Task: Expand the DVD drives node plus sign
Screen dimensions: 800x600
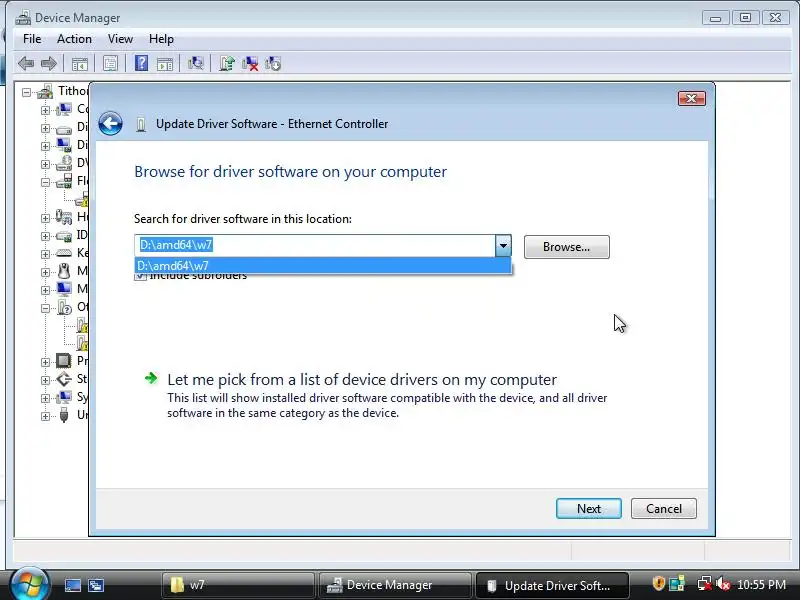Action: tap(45, 164)
